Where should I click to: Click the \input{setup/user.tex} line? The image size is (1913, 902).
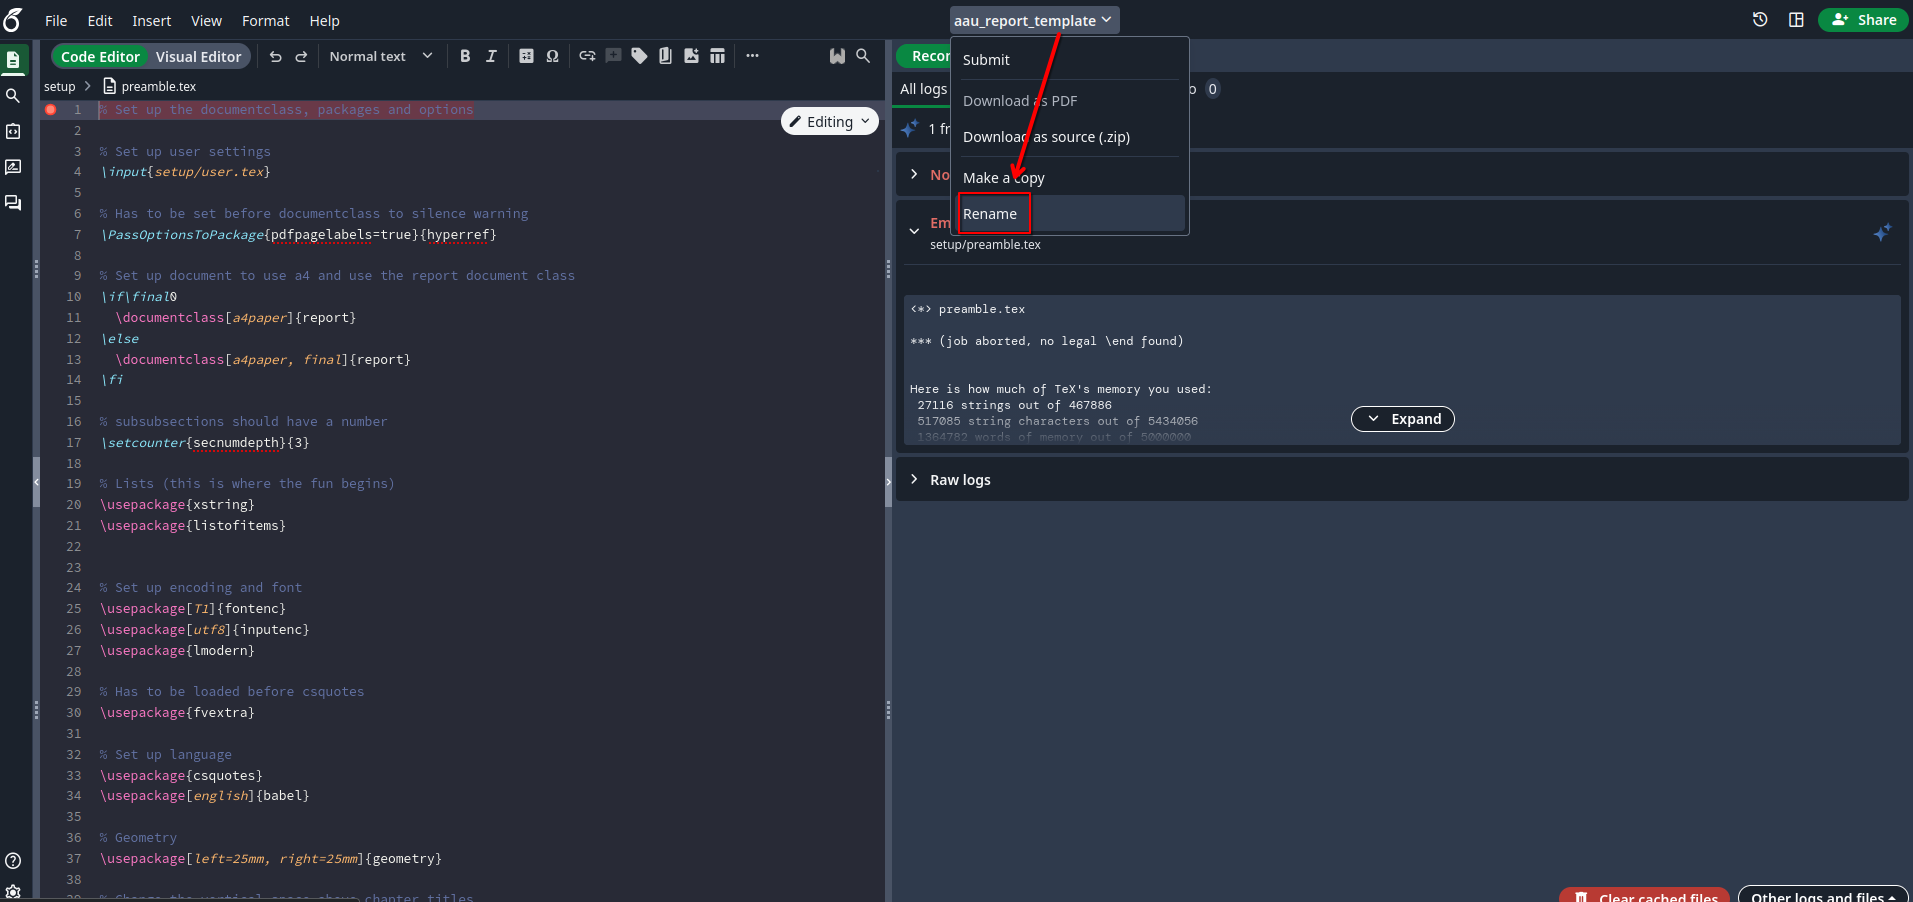pos(185,172)
